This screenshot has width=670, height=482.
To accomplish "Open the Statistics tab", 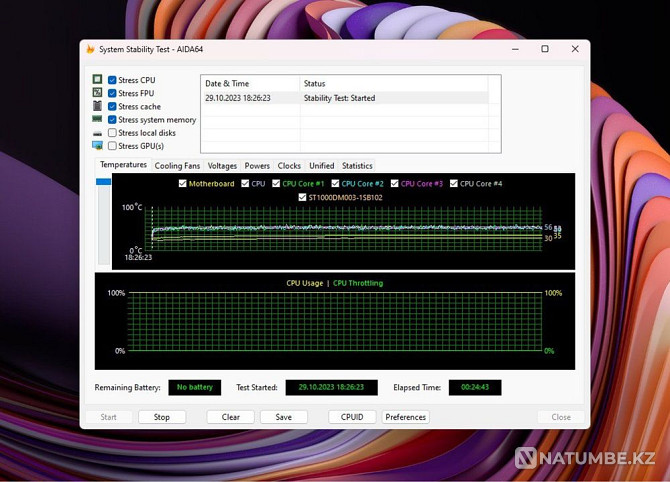I will (x=357, y=166).
